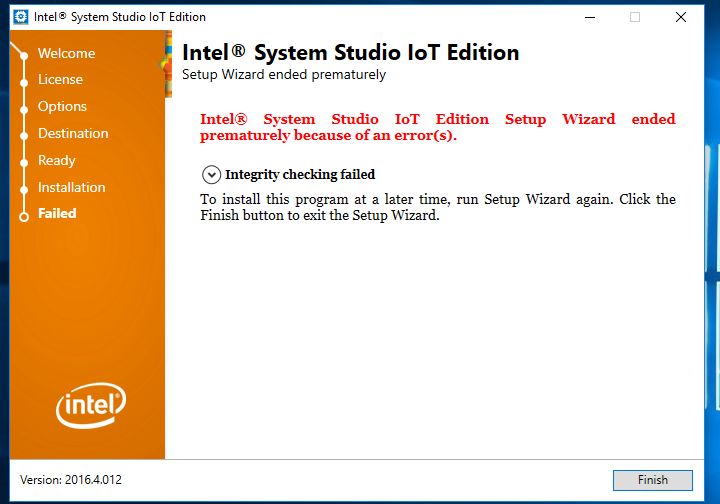720x504 pixels.
Task: Minimize the installer window
Action: [x=590, y=17]
